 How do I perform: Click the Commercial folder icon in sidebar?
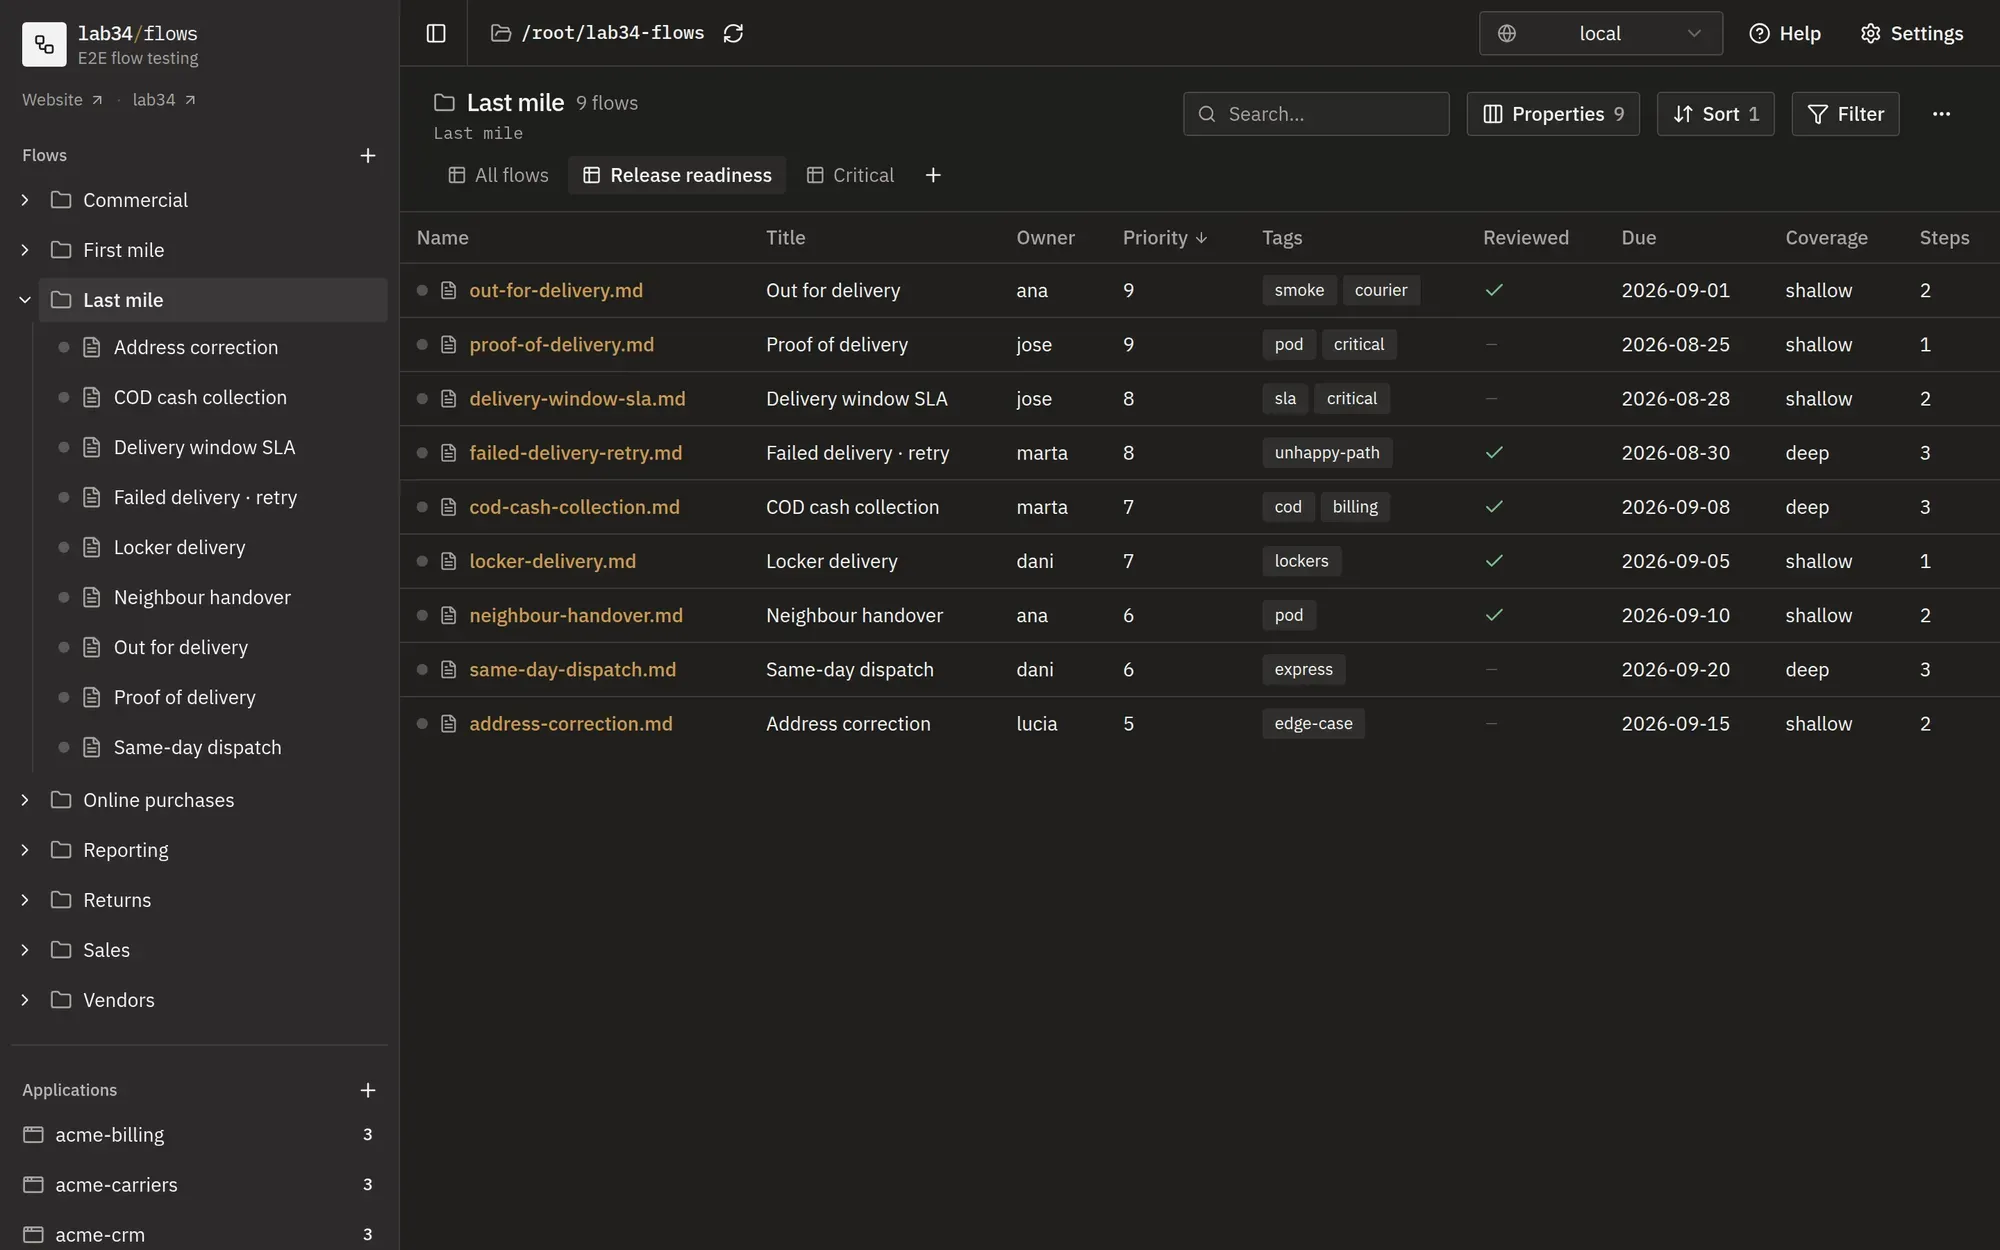click(x=61, y=199)
